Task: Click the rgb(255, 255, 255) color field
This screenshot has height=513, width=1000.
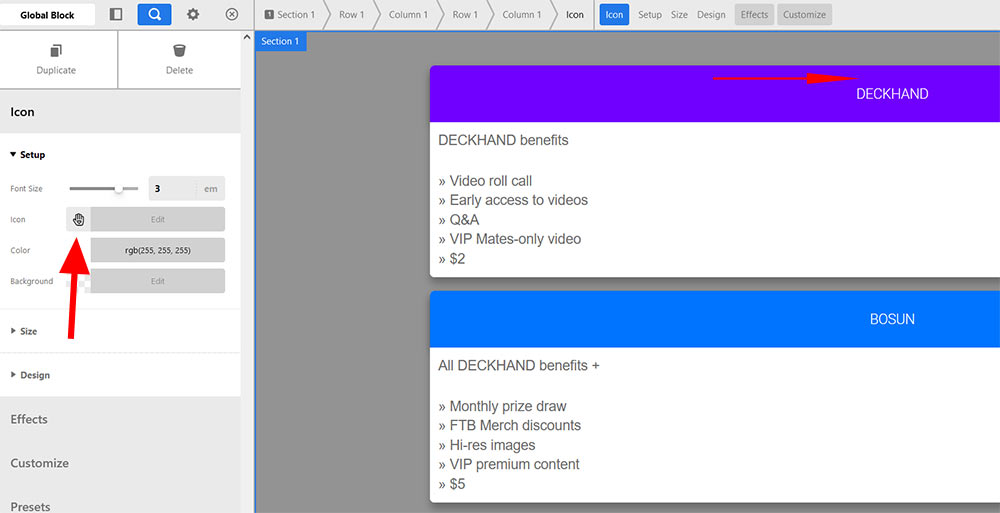Action: [x=157, y=250]
